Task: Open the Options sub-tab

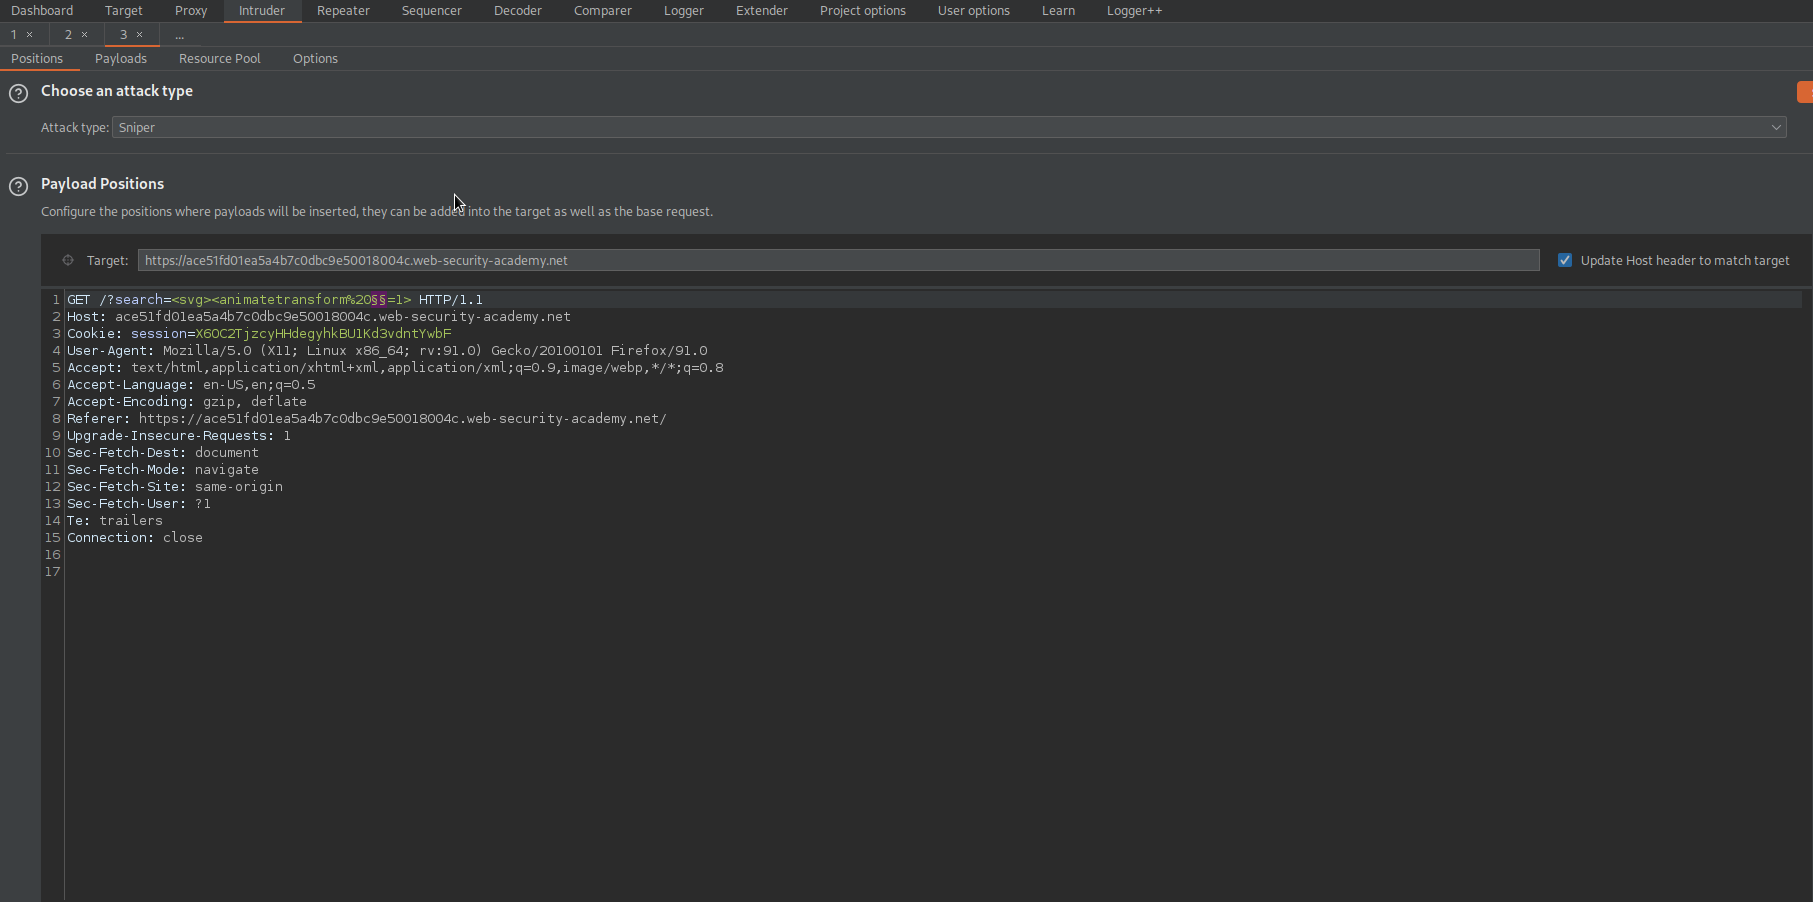Action: pyautogui.click(x=315, y=59)
